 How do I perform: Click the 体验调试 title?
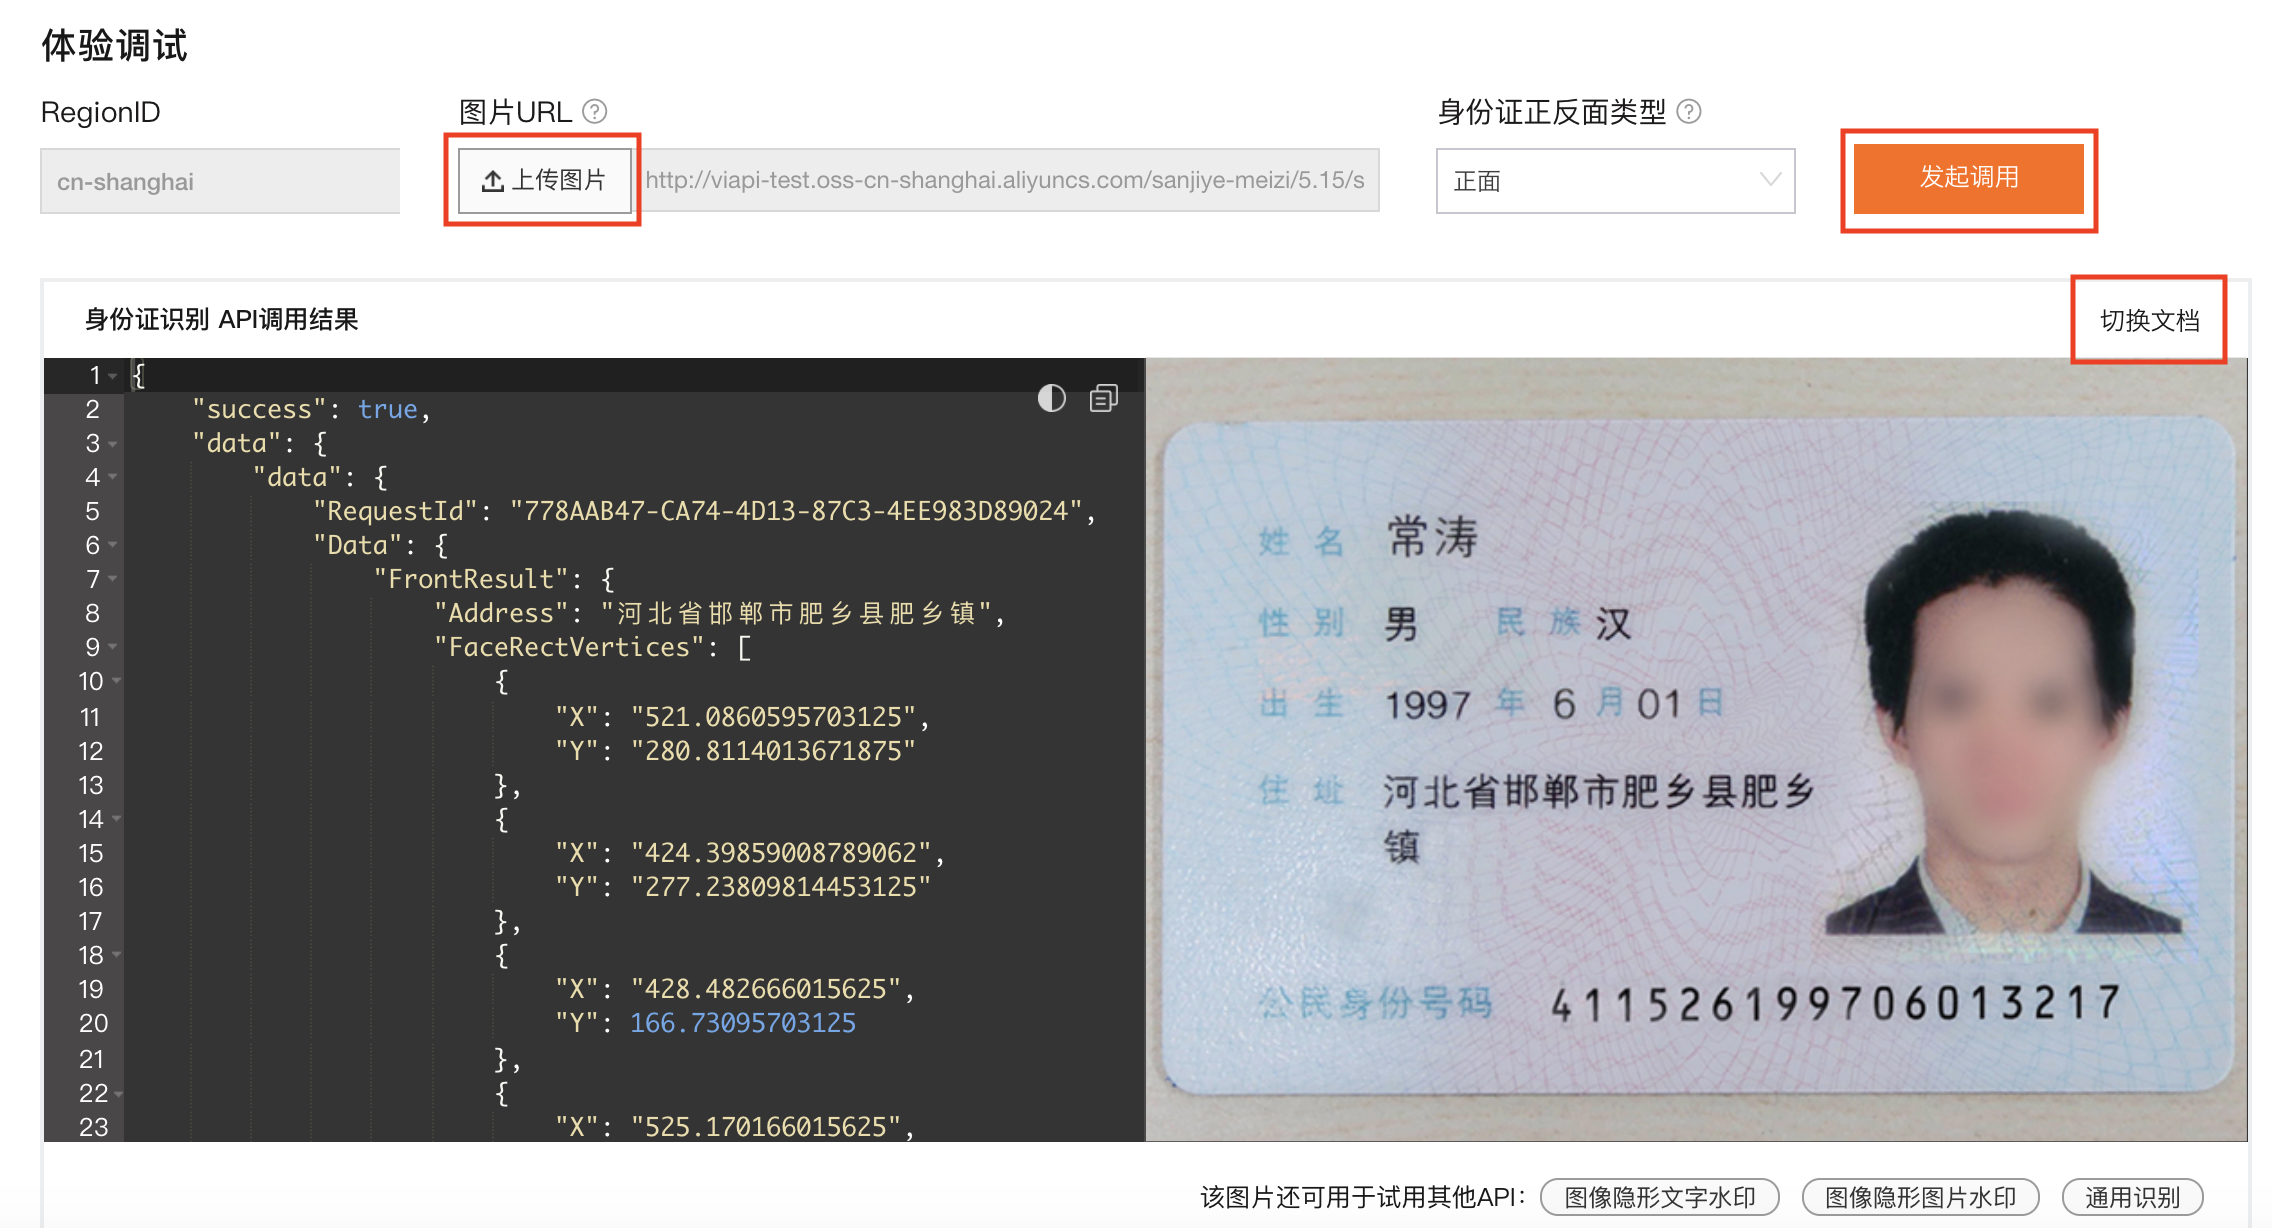coord(114,46)
